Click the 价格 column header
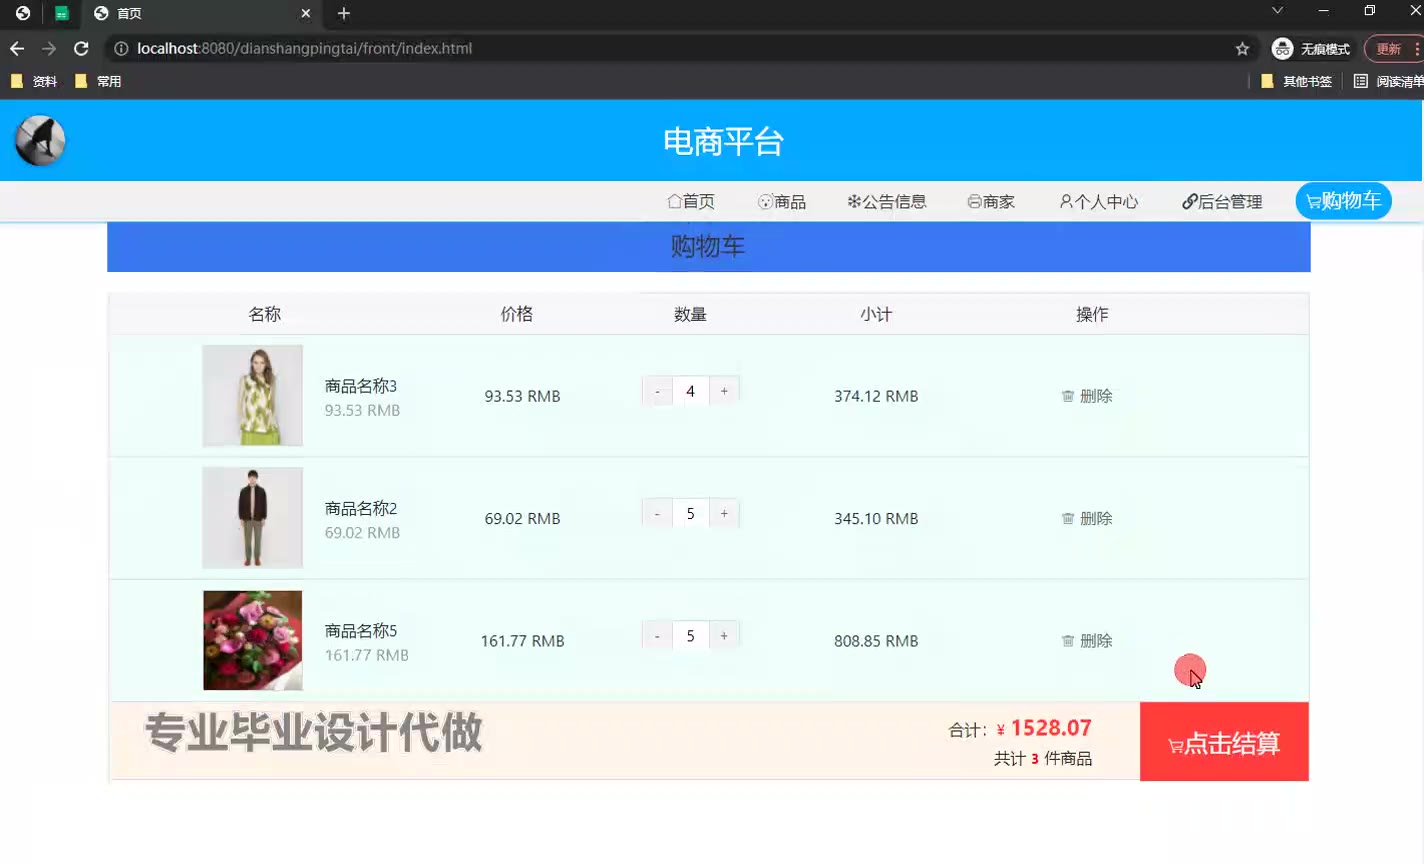The width and height of the screenshot is (1424, 864). [x=517, y=314]
